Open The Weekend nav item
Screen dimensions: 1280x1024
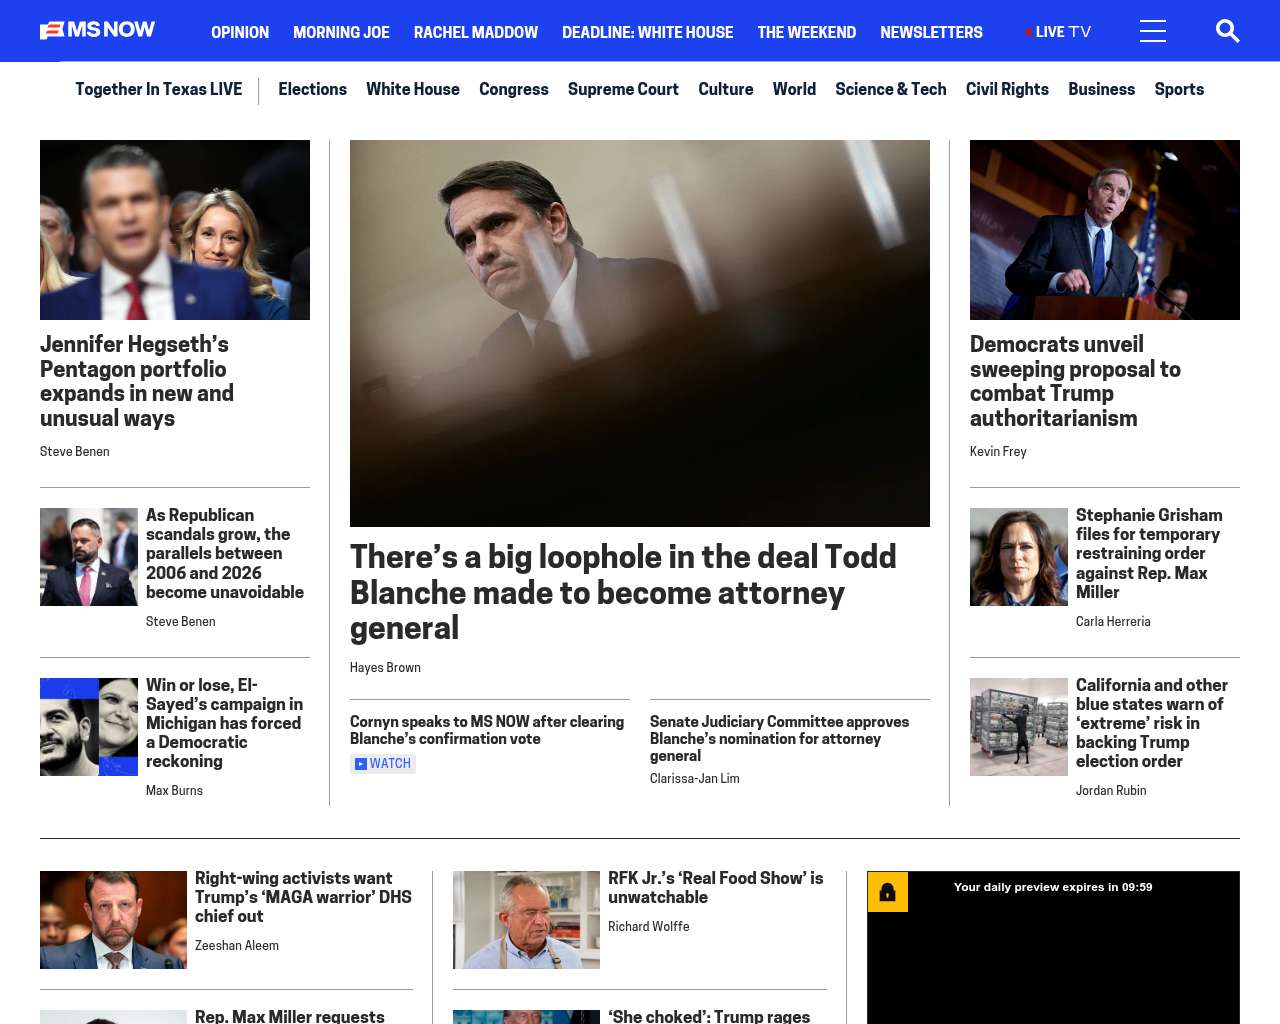[806, 32]
